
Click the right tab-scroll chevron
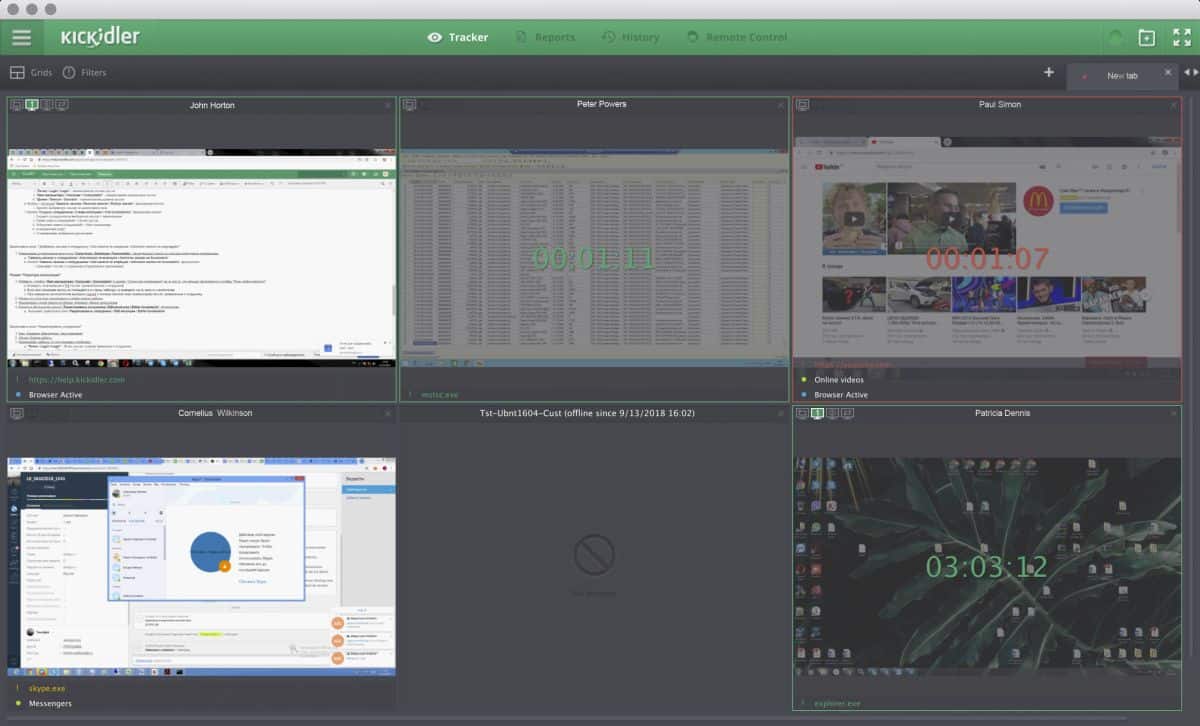click(x=1195, y=72)
